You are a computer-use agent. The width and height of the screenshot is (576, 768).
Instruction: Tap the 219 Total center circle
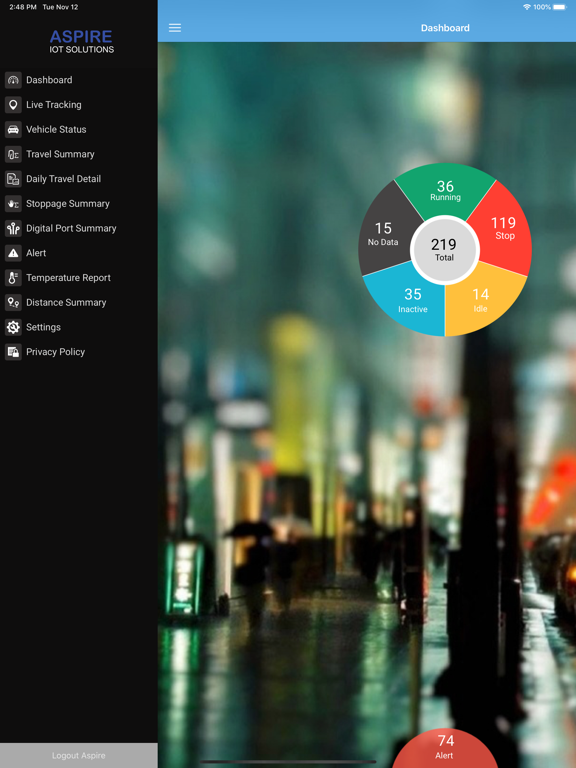(444, 250)
